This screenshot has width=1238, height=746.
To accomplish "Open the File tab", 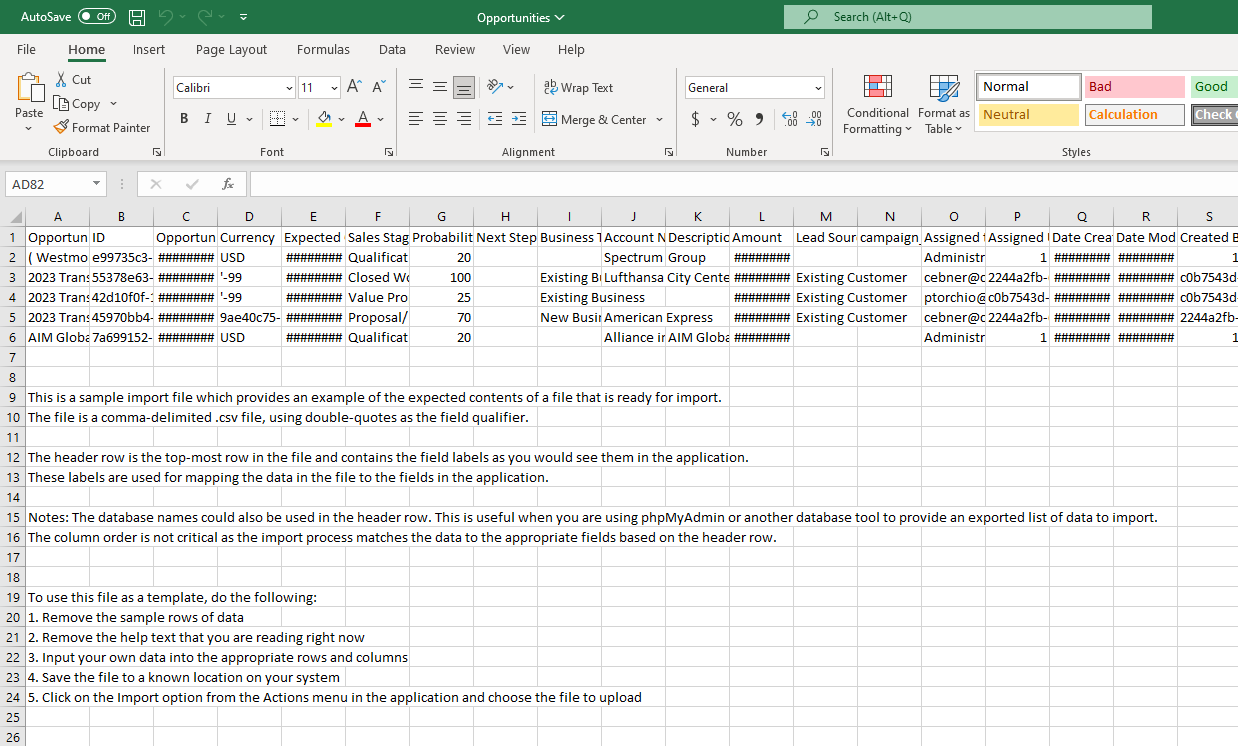I will tap(26, 49).
